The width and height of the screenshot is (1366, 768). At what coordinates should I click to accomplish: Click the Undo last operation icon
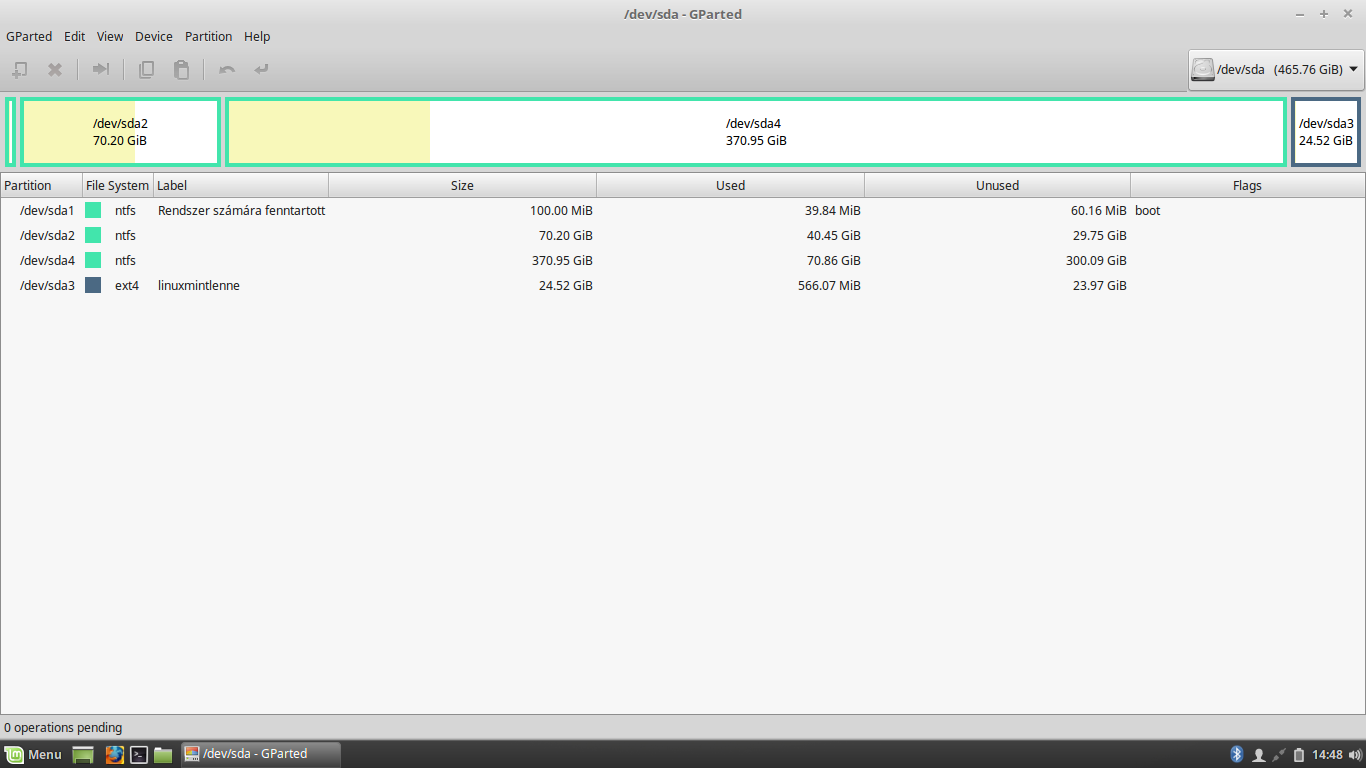pos(227,70)
